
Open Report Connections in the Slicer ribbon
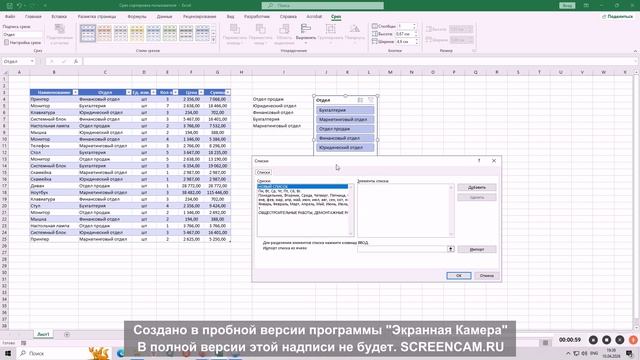60,34
